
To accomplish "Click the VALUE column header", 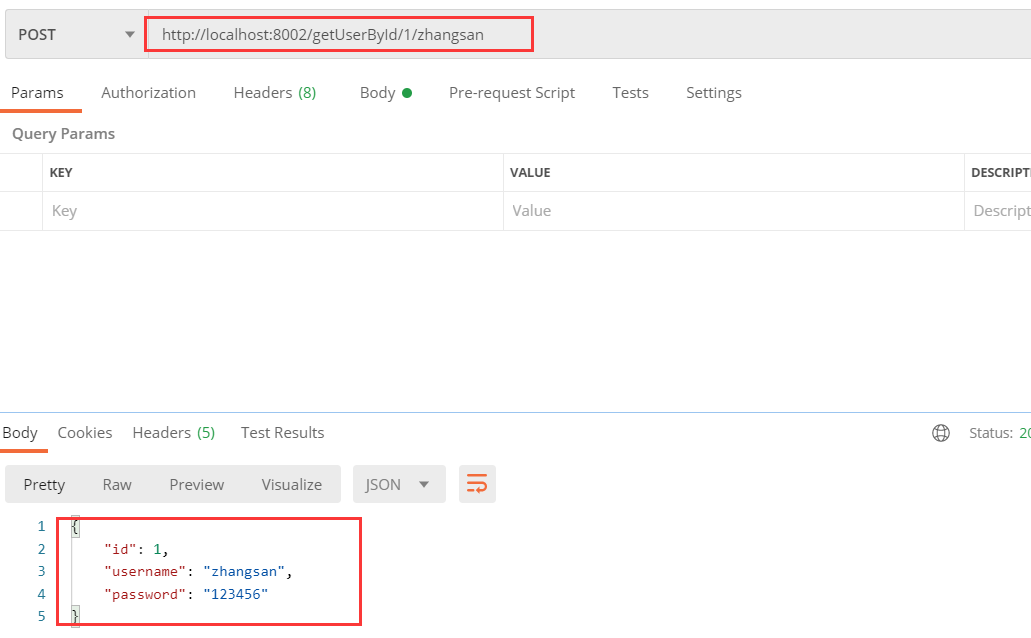I will (530, 172).
